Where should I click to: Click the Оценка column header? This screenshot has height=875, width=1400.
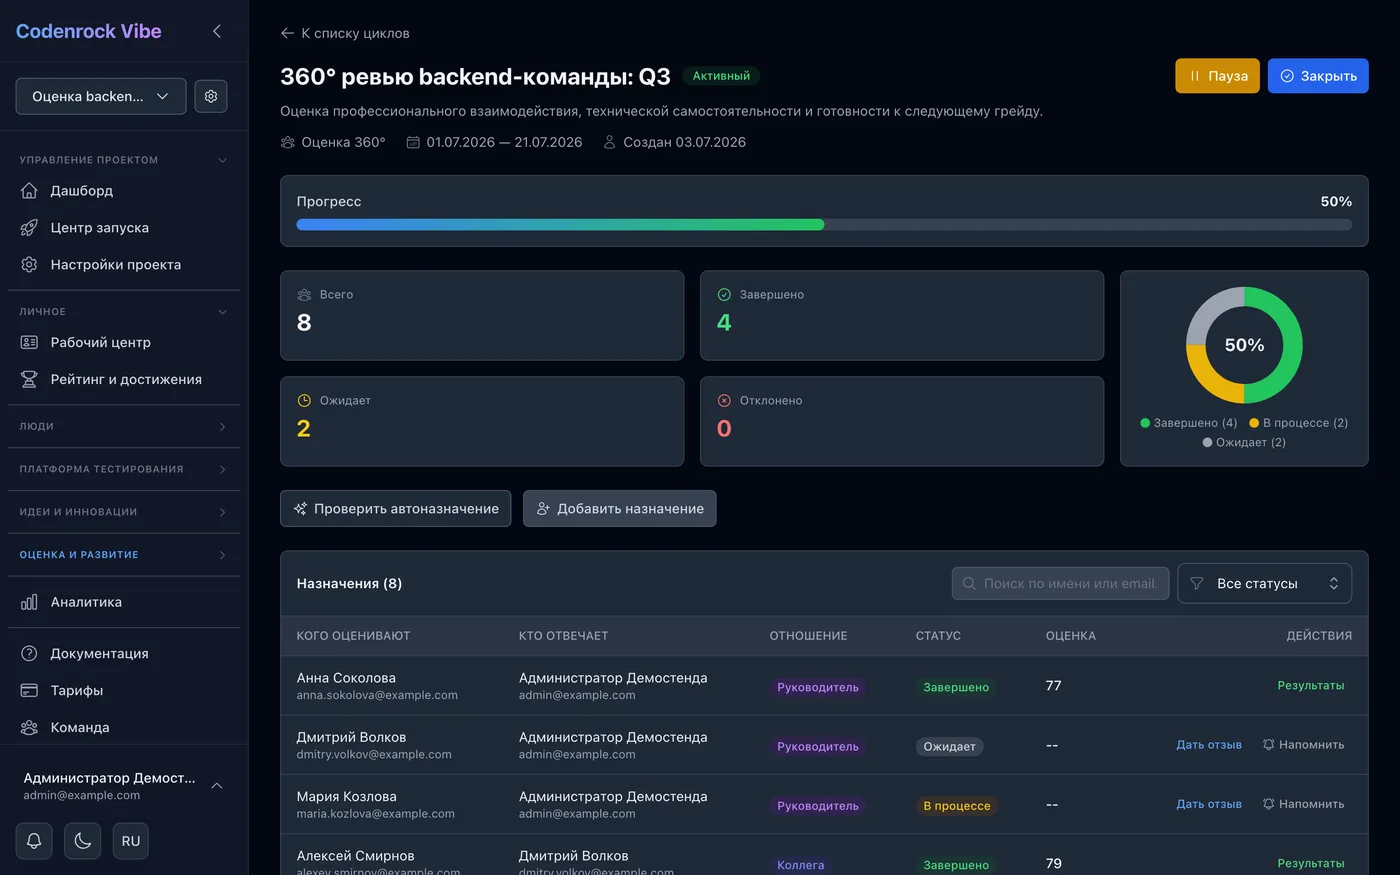pos(1070,636)
